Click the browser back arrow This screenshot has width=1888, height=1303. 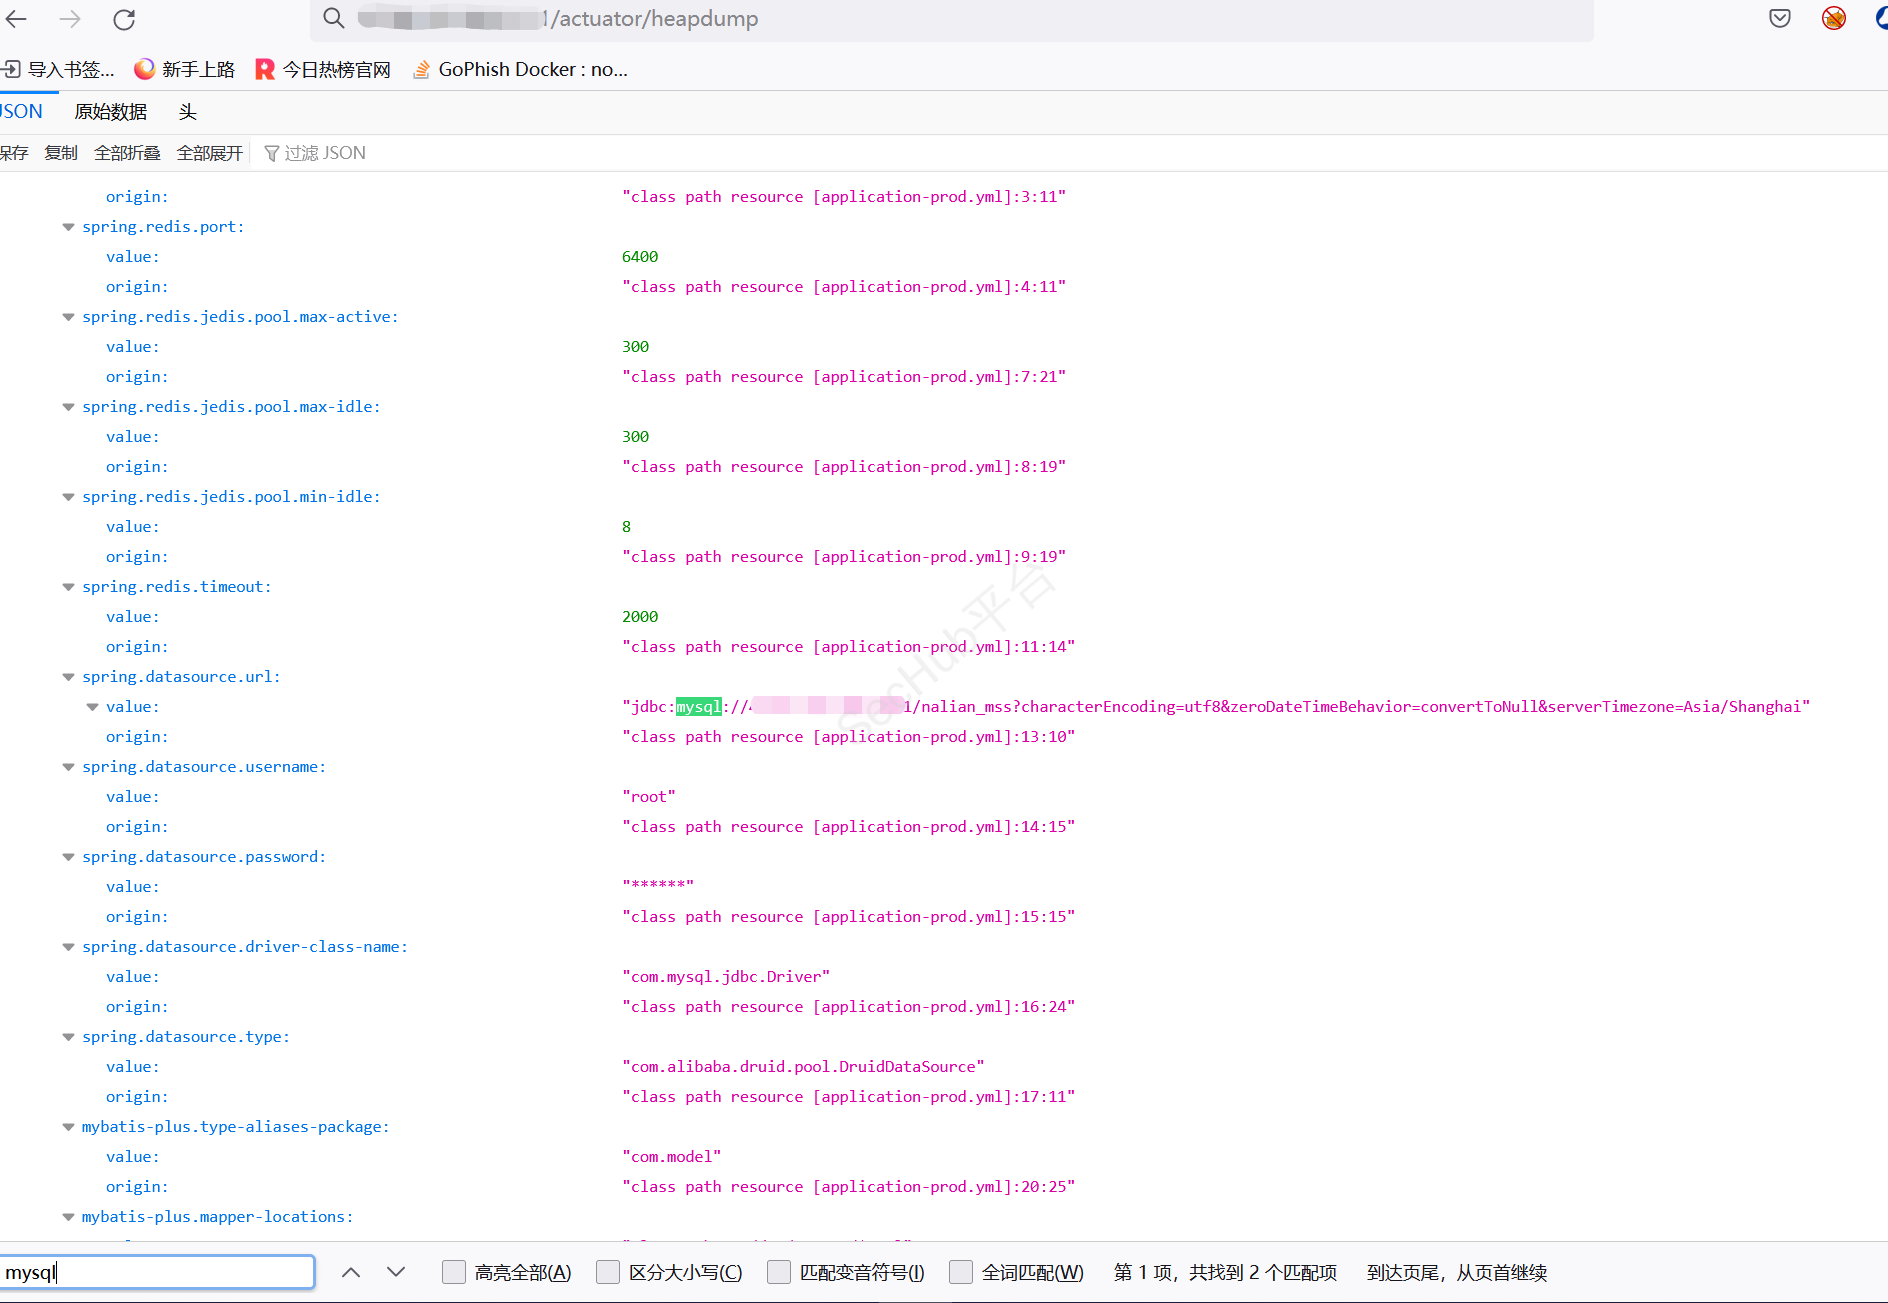coord(17,19)
